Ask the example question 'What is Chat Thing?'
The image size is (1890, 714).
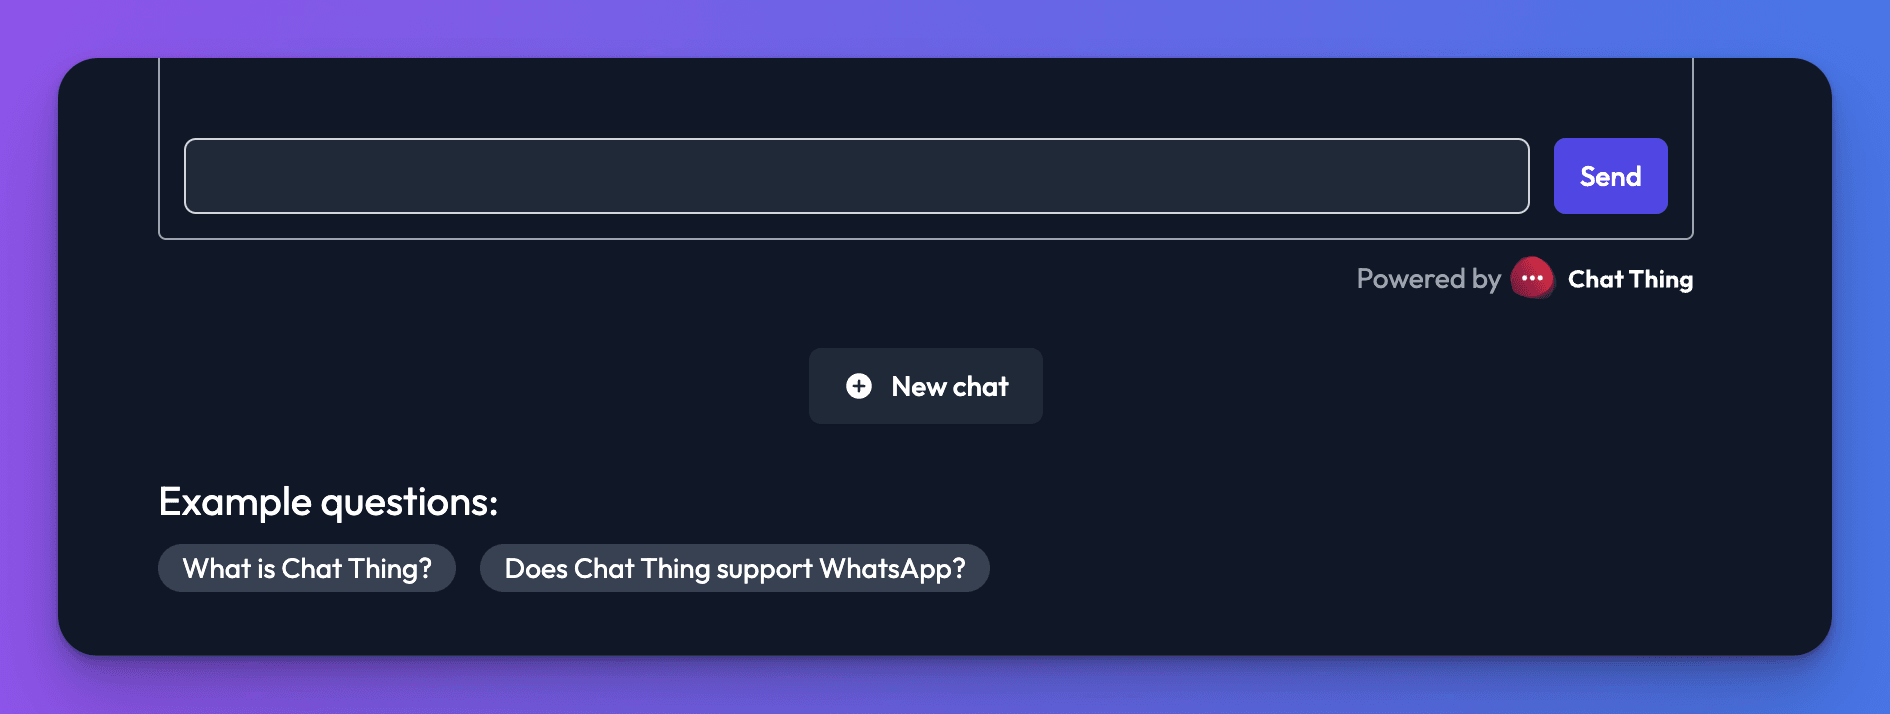[306, 567]
